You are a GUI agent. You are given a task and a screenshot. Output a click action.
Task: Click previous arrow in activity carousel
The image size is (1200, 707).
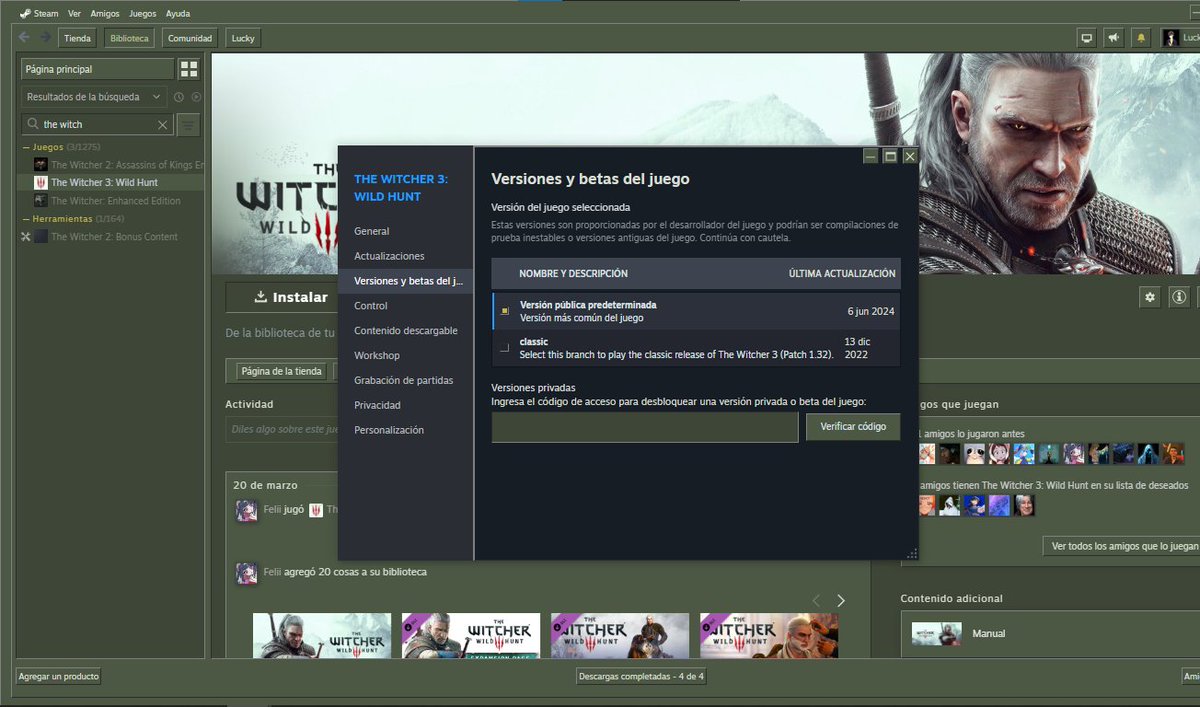click(x=816, y=600)
